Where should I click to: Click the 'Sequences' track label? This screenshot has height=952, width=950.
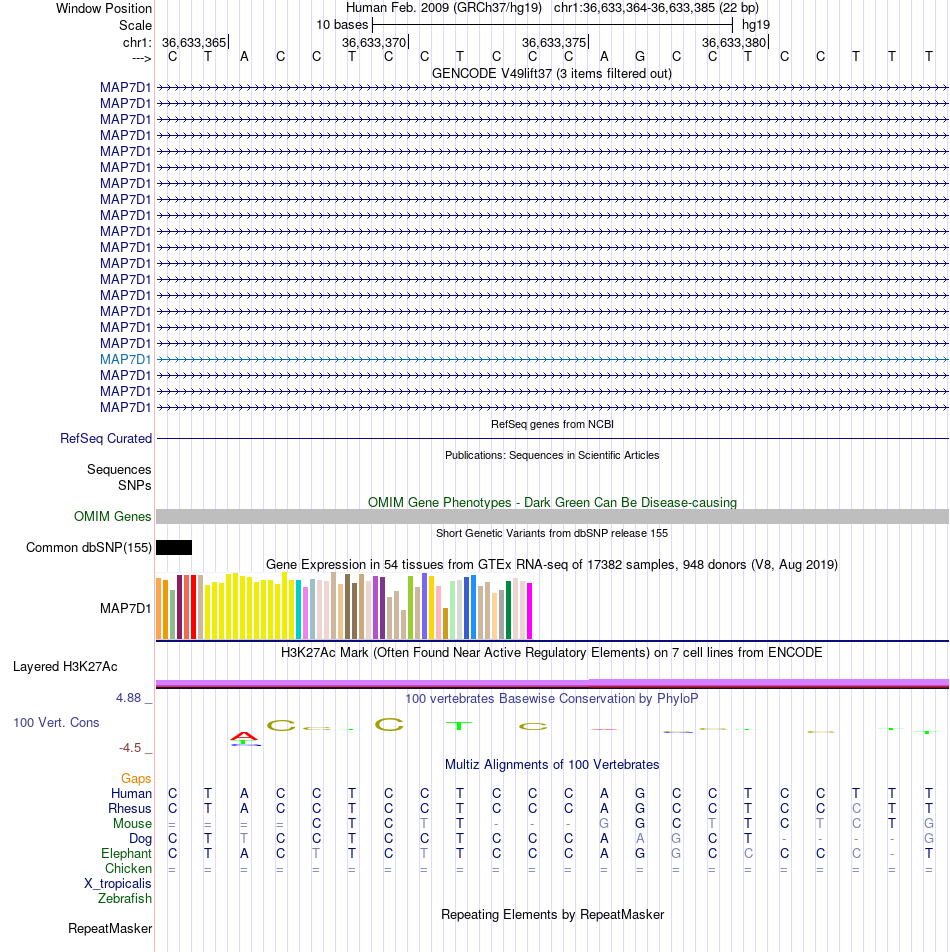click(119, 469)
